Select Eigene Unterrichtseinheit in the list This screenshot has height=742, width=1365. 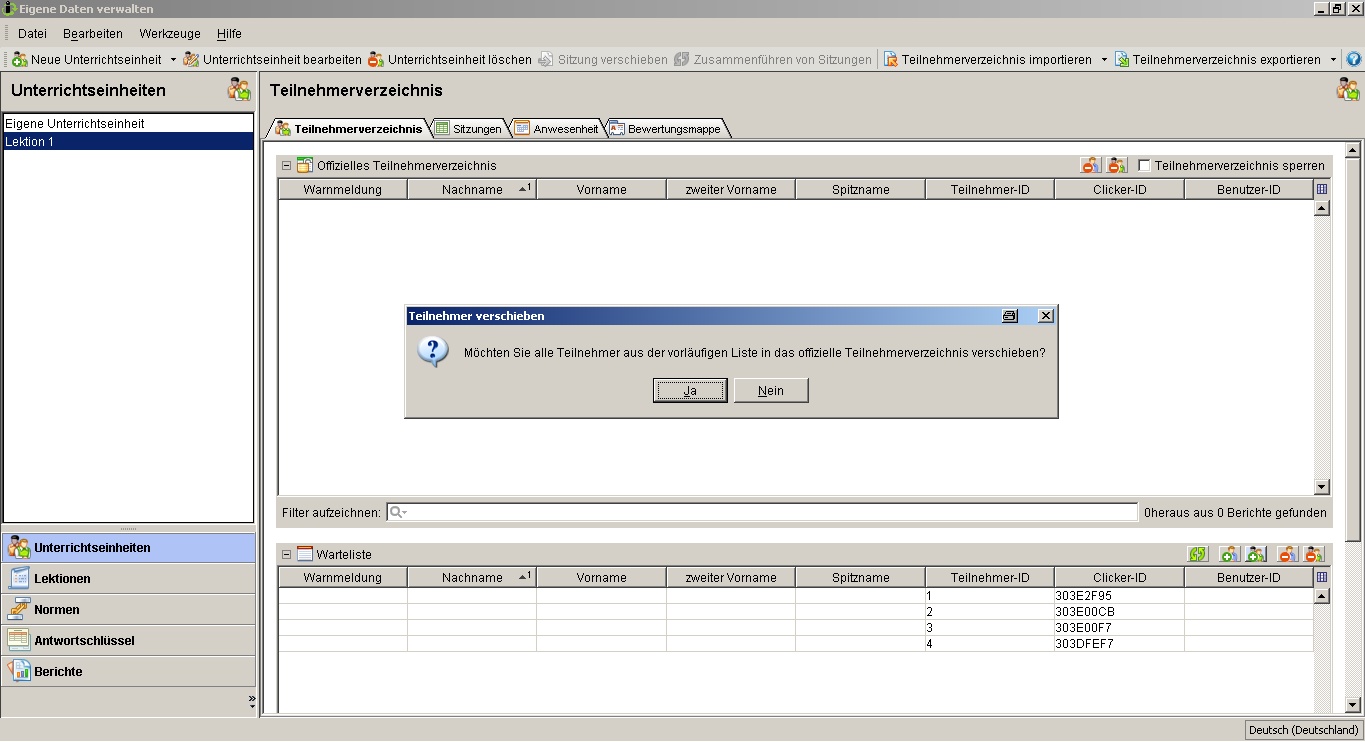coord(129,124)
